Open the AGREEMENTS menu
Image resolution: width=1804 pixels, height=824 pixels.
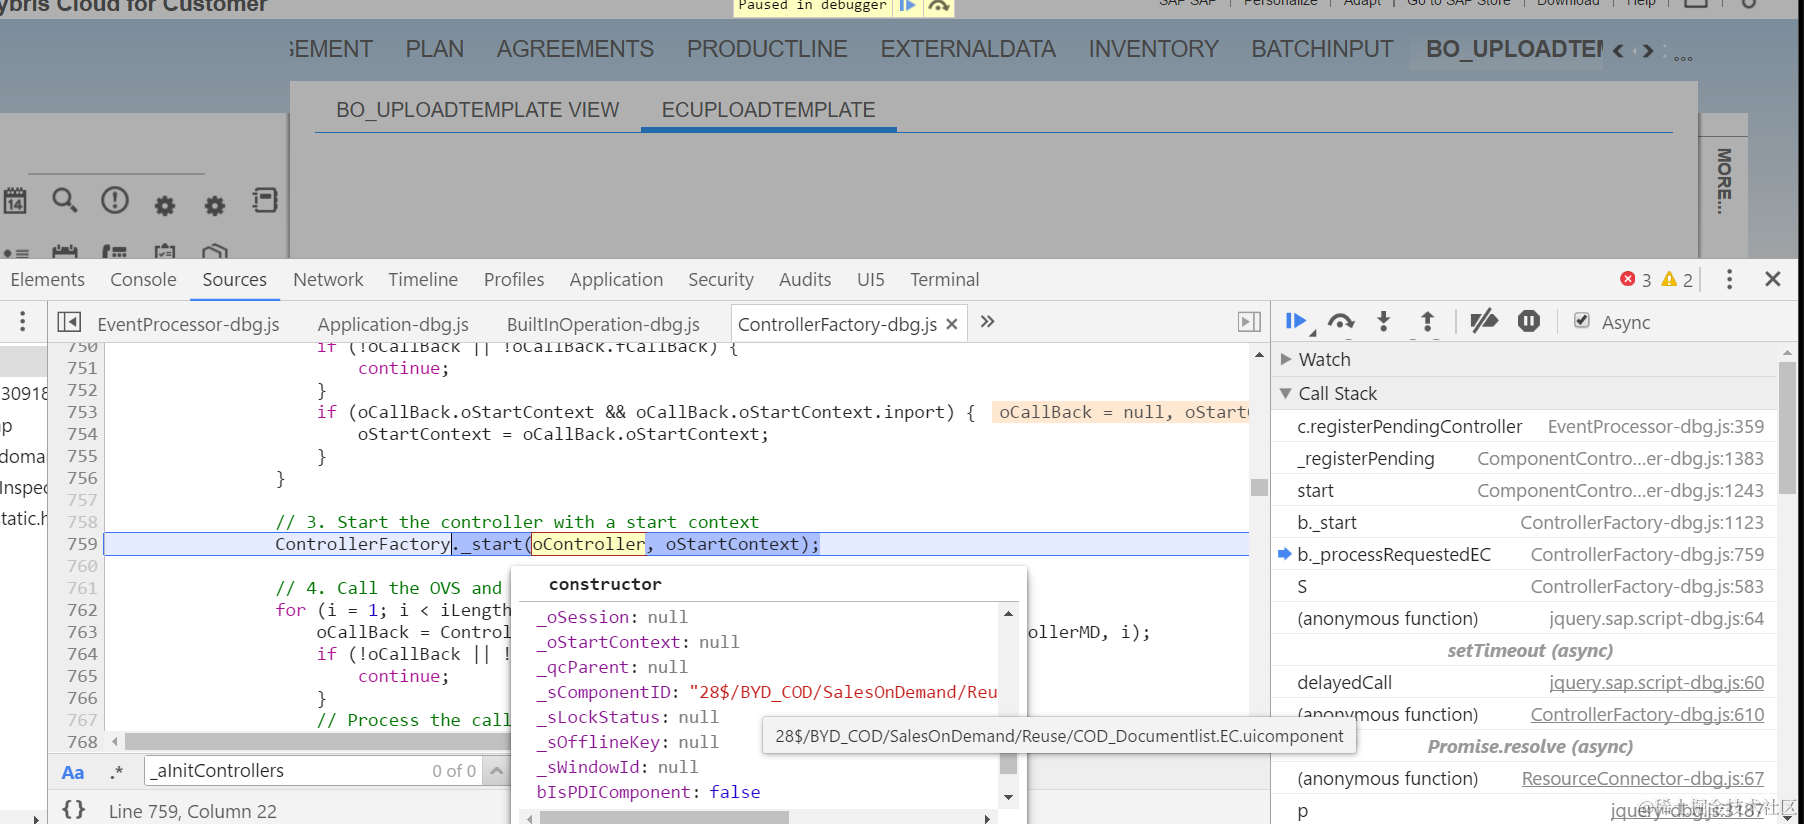coord(575,49)
